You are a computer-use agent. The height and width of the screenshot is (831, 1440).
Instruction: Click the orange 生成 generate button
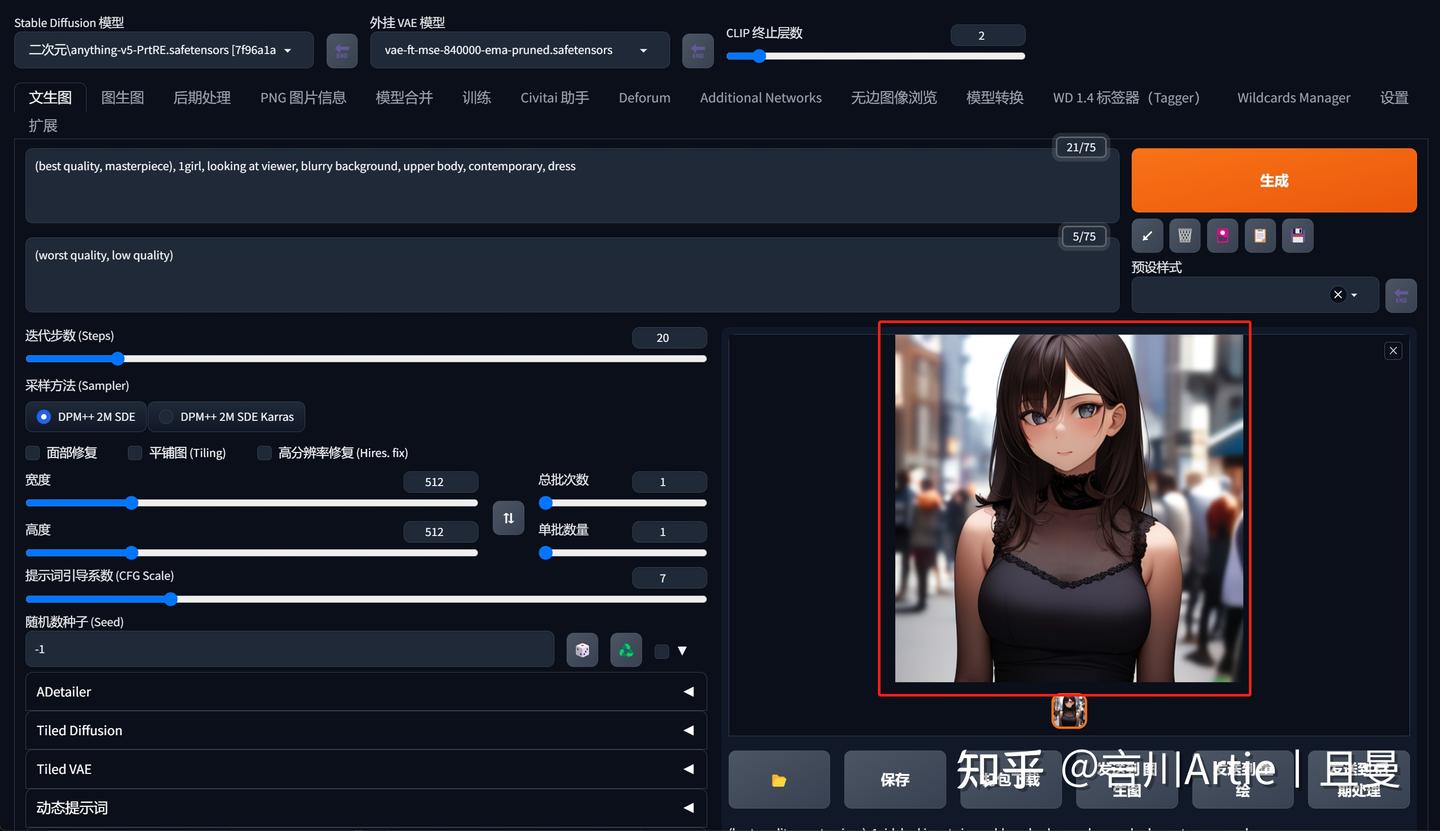[1274, 180]
